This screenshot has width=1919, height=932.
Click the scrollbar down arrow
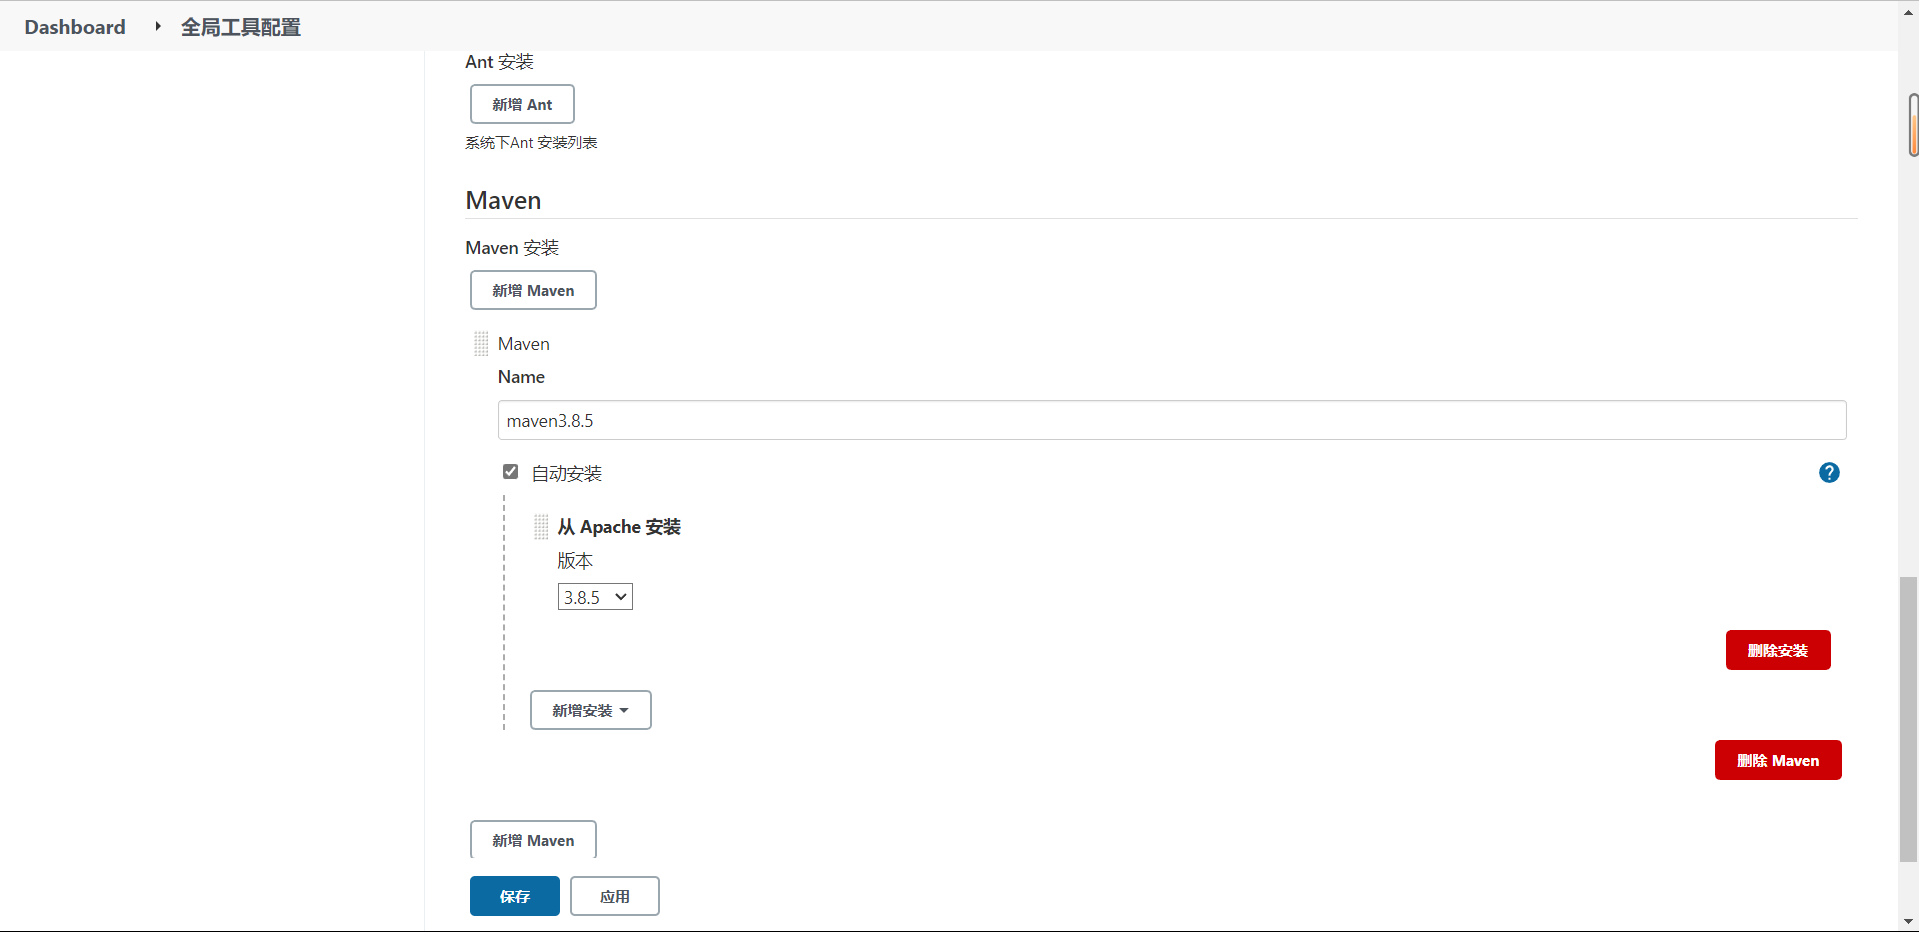1908,921
